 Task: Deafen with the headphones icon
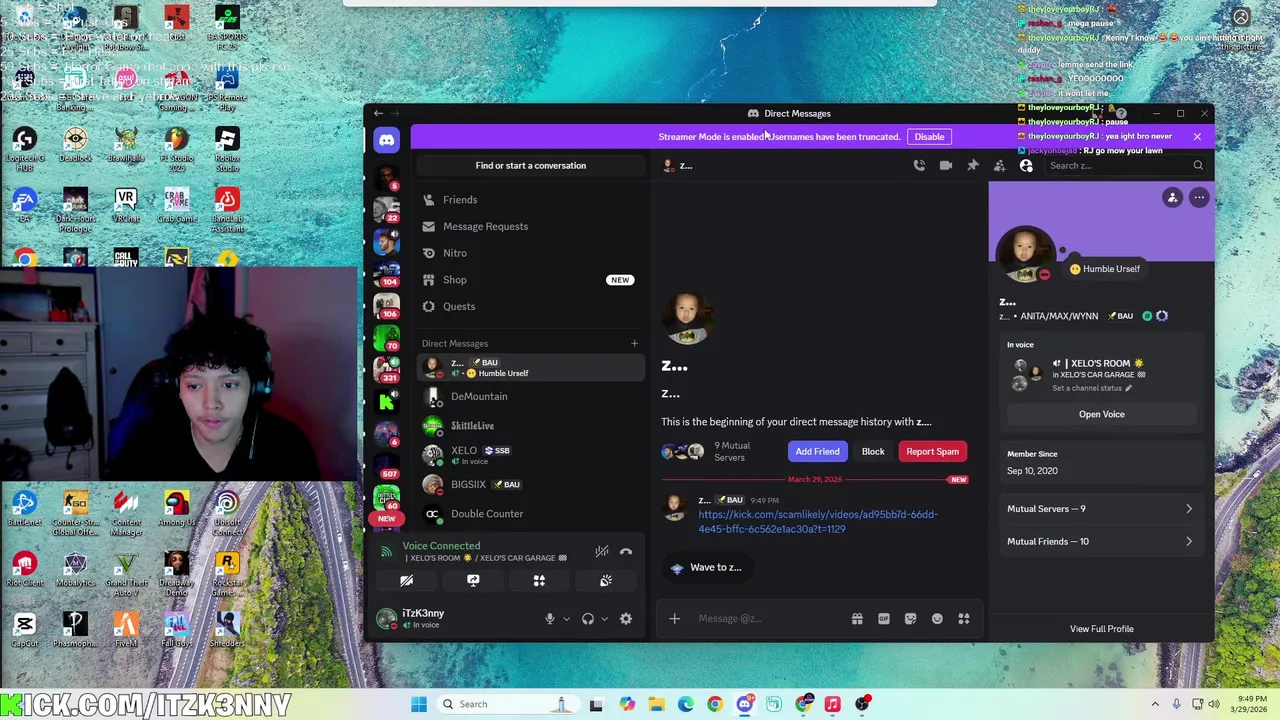(x=588, y=619)
